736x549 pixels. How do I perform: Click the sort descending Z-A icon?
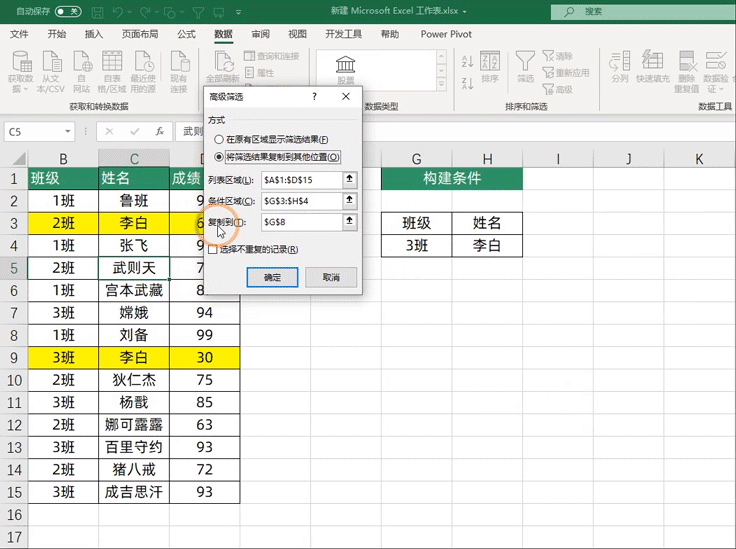[468, 83]
